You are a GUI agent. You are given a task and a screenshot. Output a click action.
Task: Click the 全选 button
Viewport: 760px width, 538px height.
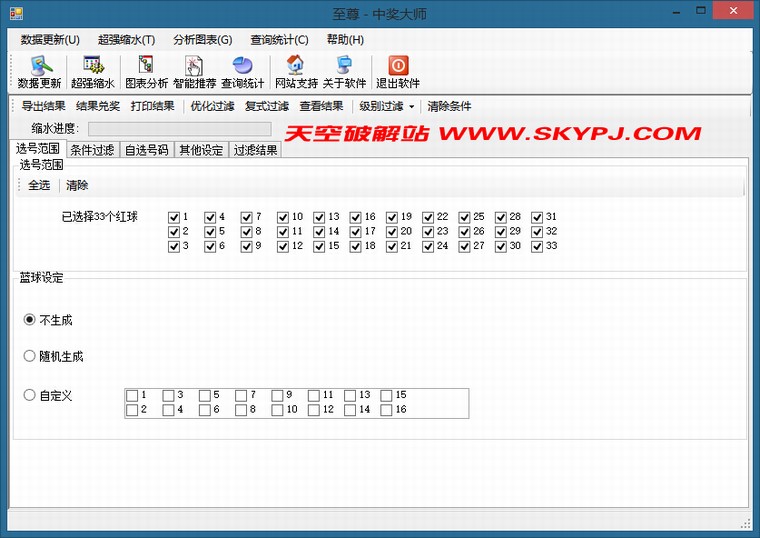tap(39, 185)
